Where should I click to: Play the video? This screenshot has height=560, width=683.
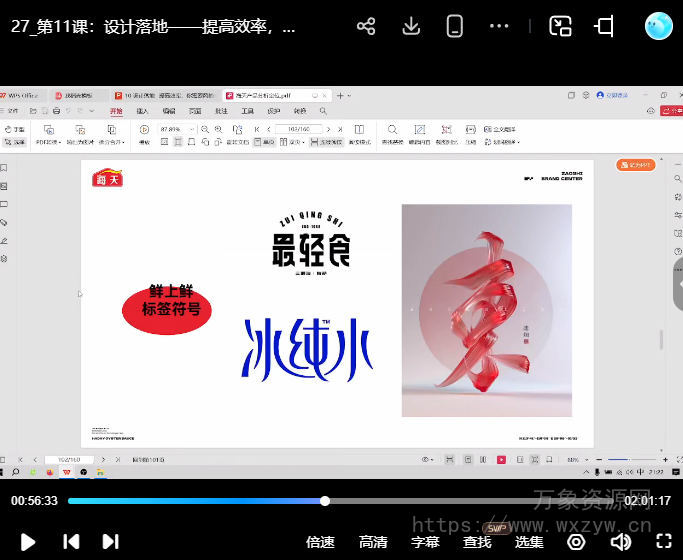[x=28, y=542]
